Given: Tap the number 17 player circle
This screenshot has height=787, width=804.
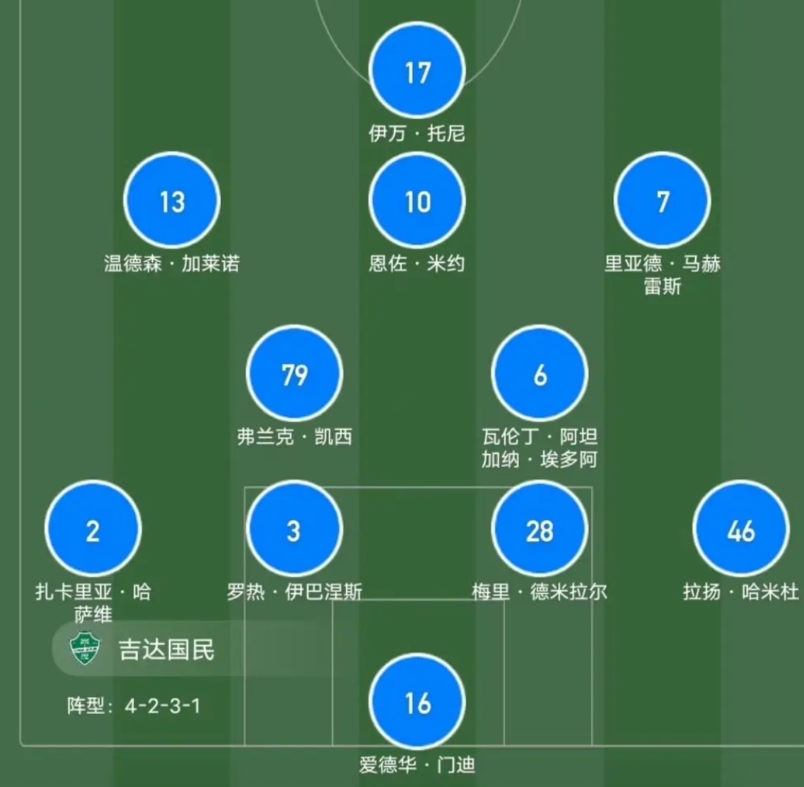Looking at the screenshot, I should 417,72.
